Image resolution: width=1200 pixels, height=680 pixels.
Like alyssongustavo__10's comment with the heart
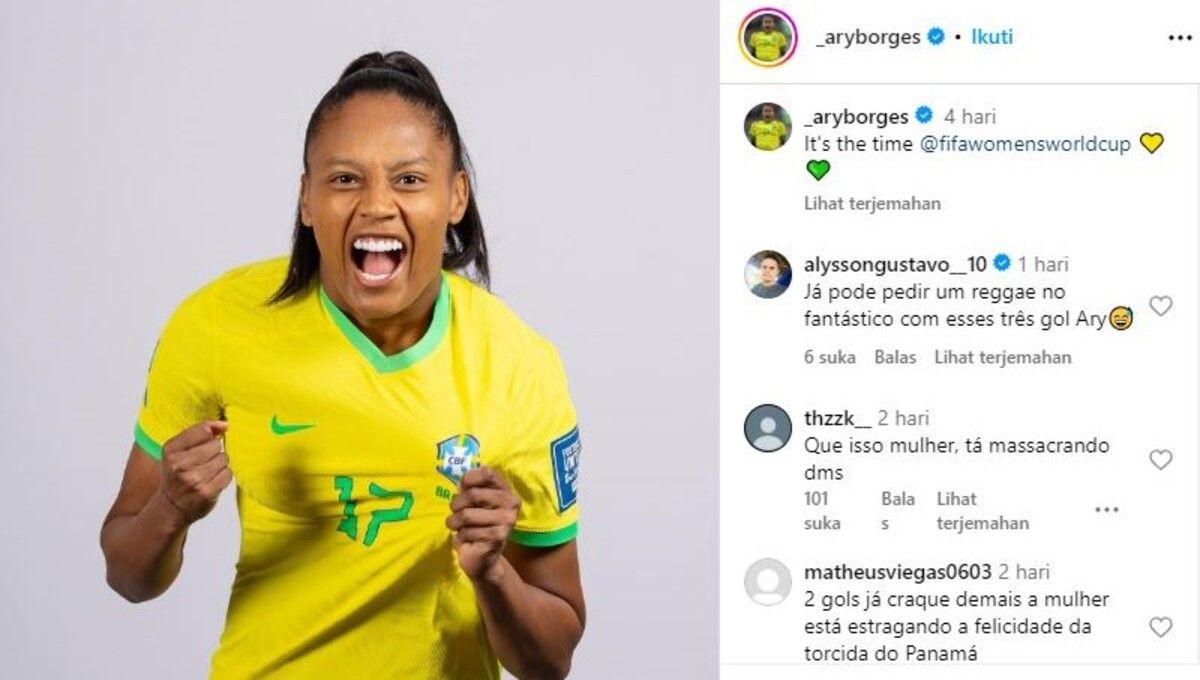click(x=1160, y=306)
